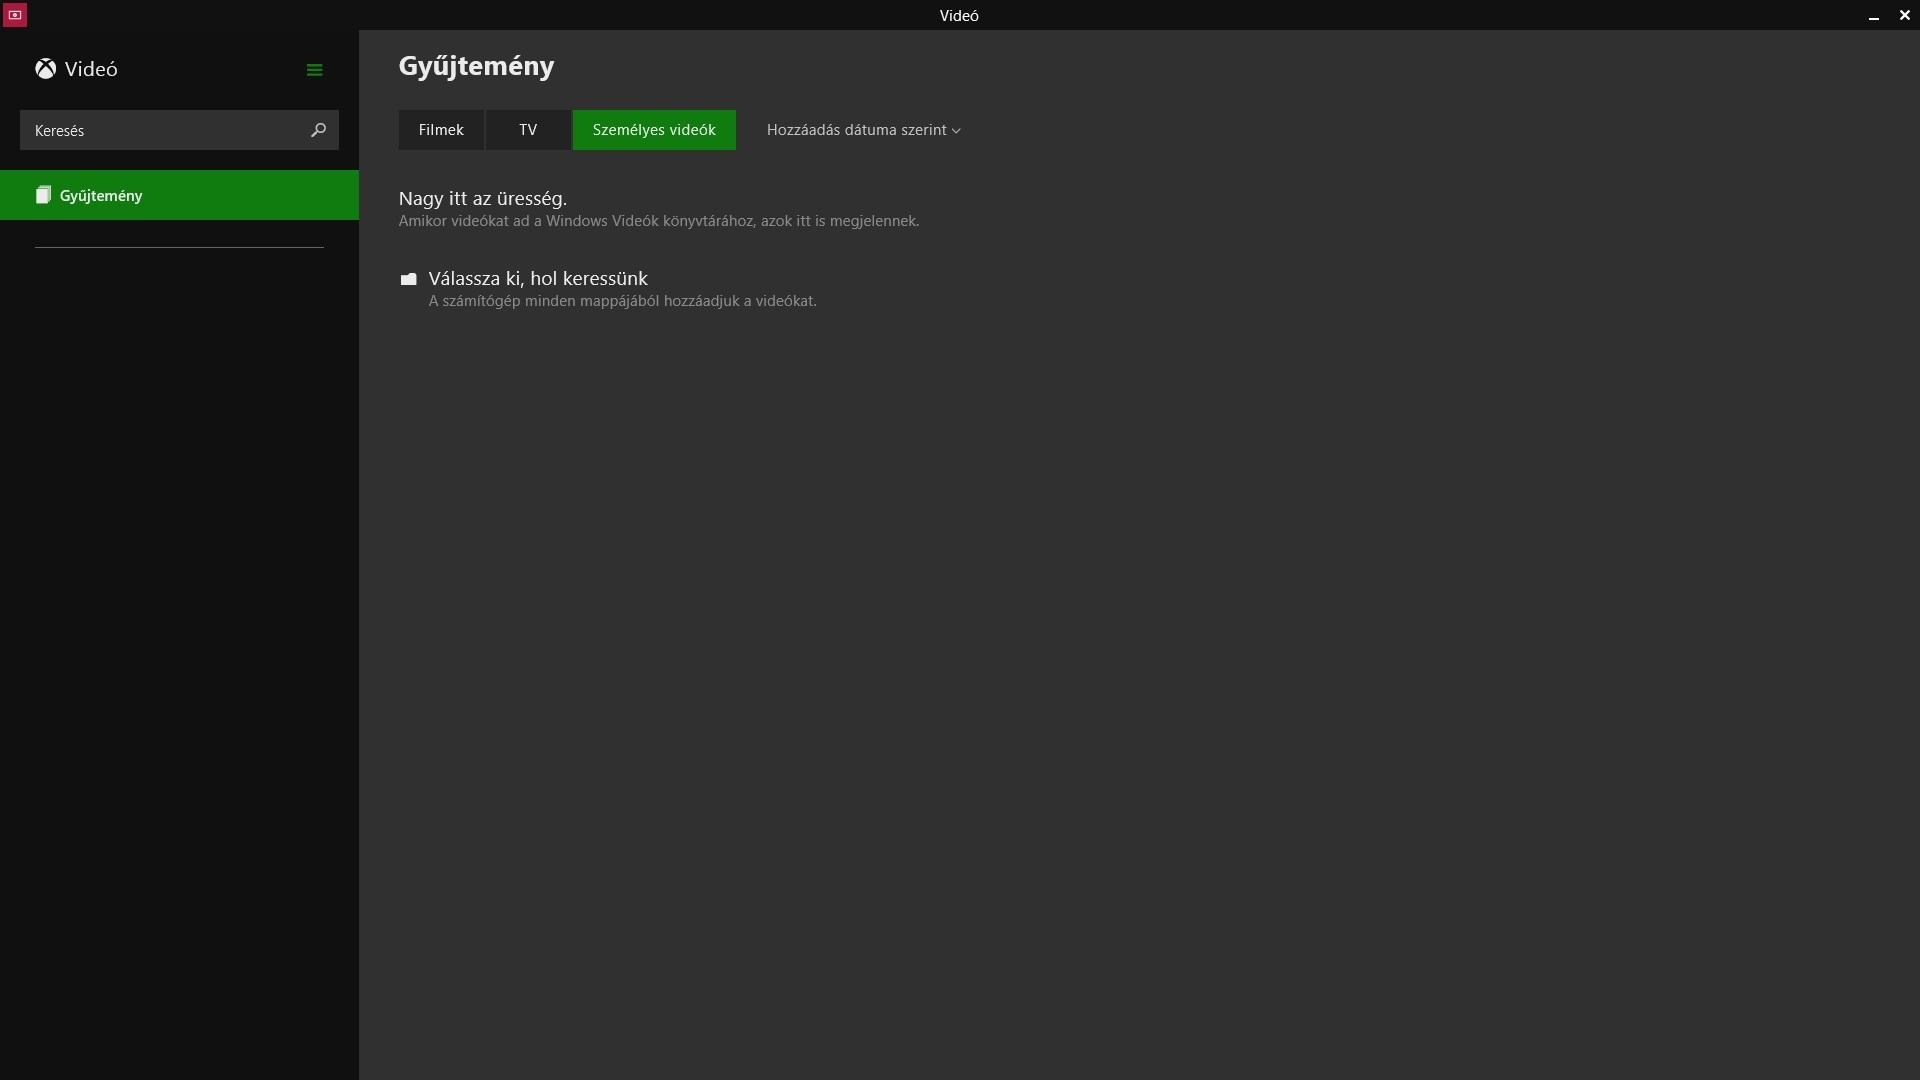Minimize the Videó window
The image size is (1920, 1080).
(1873, 16)
